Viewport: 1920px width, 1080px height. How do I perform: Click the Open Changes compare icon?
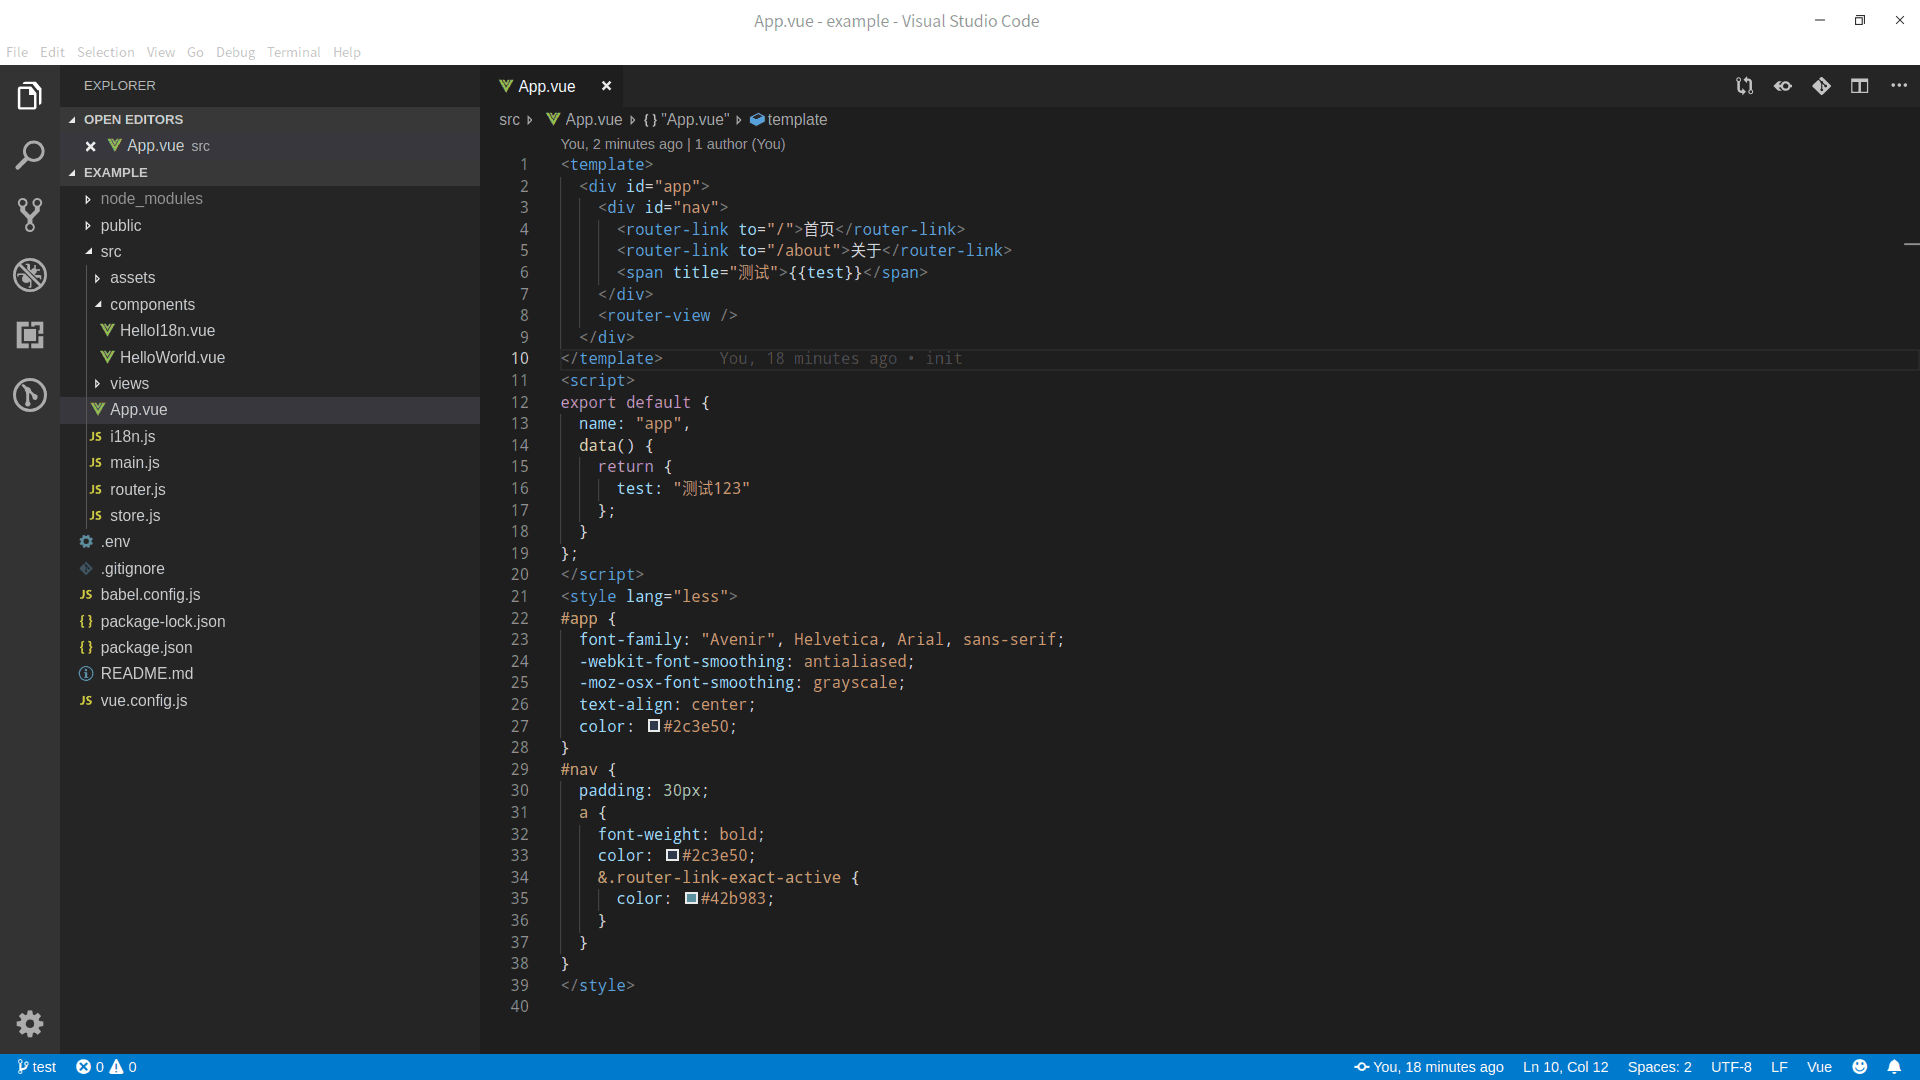tap(1744, 86)
